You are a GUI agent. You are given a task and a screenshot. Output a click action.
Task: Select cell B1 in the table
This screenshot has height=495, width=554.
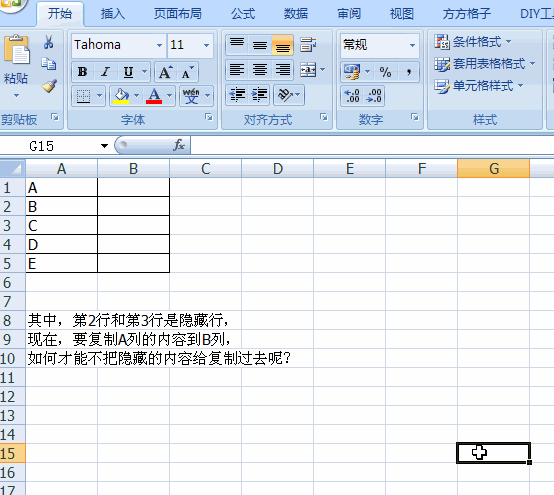click(x=134, y=187)
